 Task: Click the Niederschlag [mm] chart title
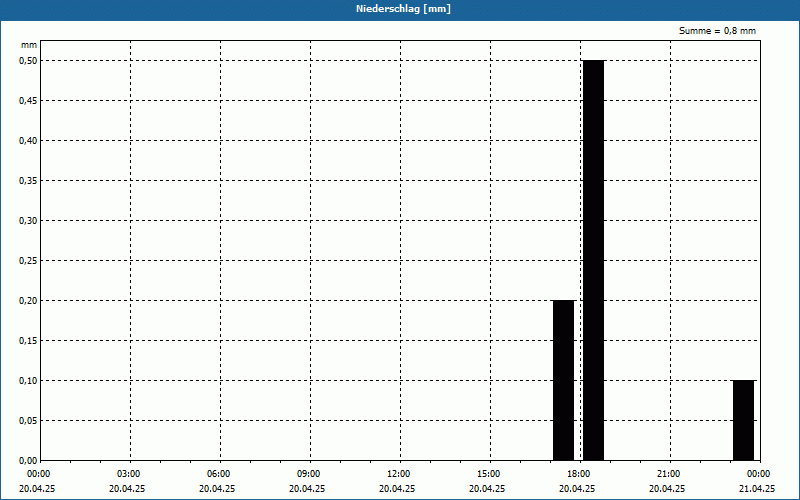click(403, 9)
